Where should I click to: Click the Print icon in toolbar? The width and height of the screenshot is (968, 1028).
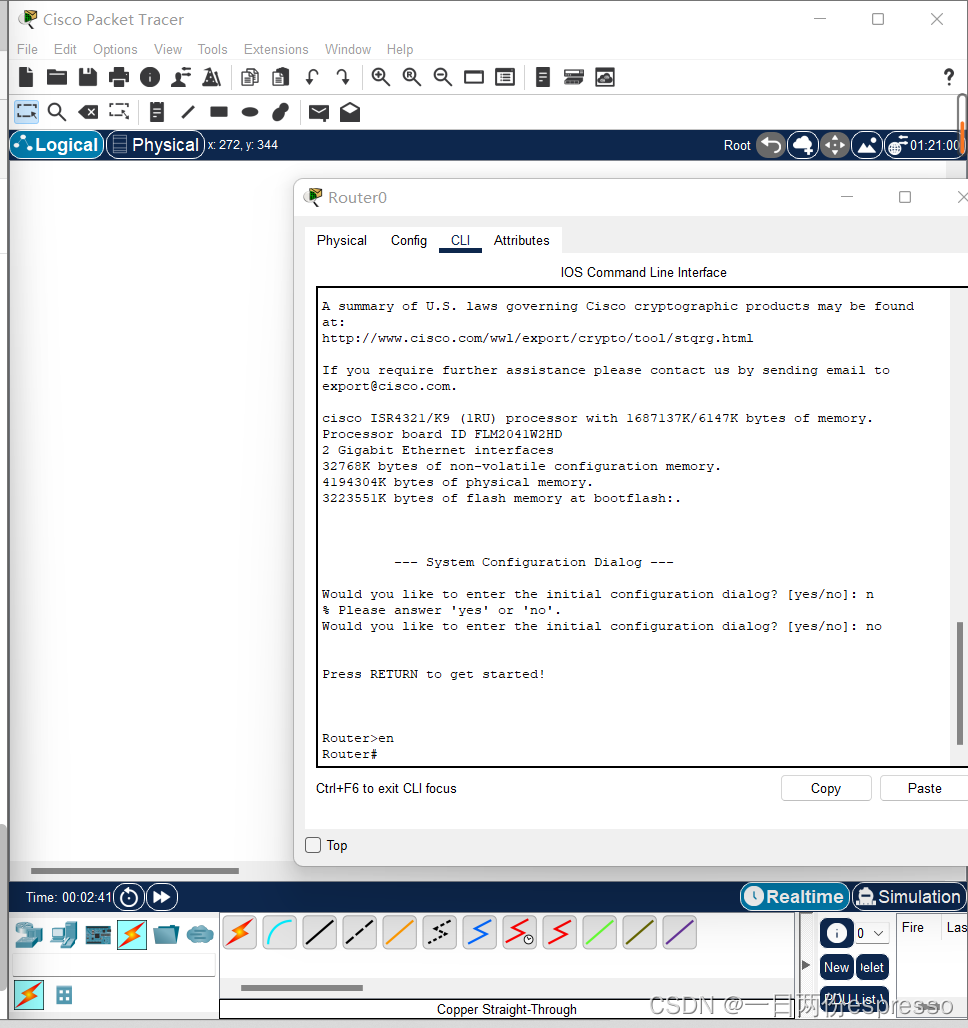(119, 77)
